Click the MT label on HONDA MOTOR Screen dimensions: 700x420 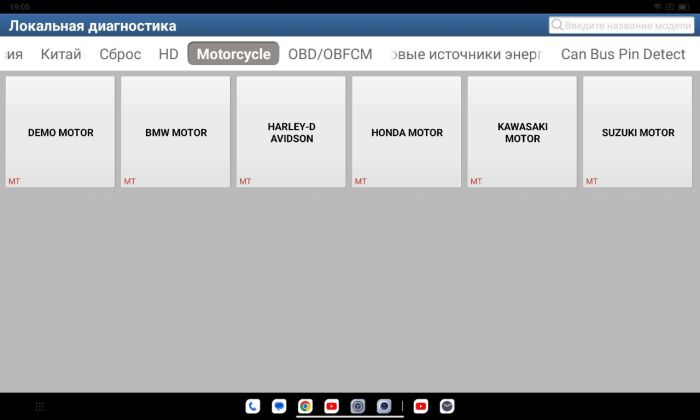click(x=360, y=181)
